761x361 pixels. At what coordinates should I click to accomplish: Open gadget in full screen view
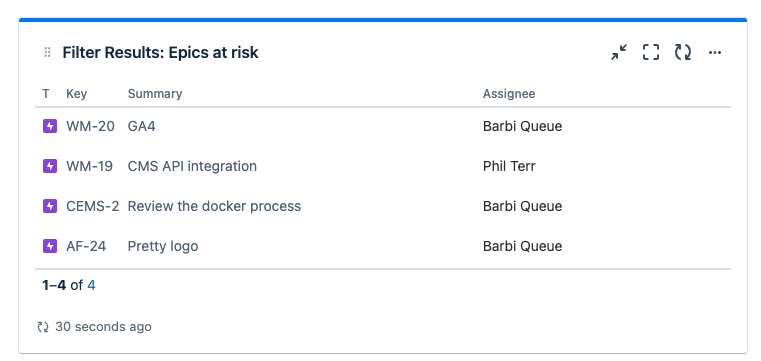click(651, 52)
